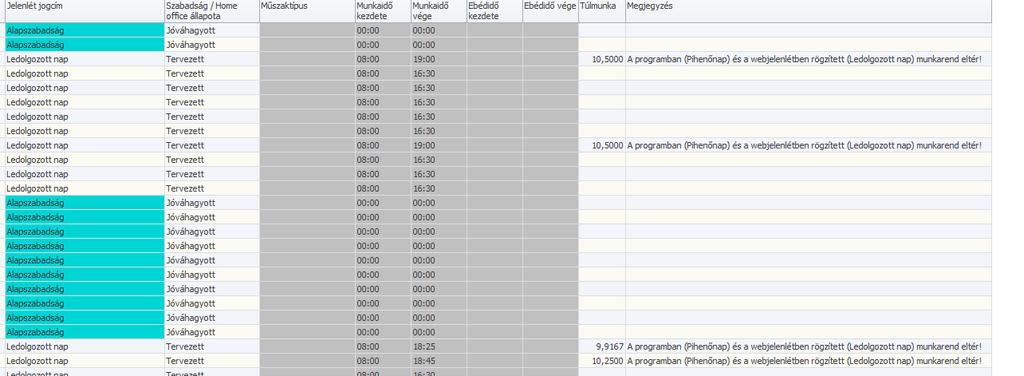Click the note text in the 9,9167 row
1024x376 pixels.
(x=804, y=347)
